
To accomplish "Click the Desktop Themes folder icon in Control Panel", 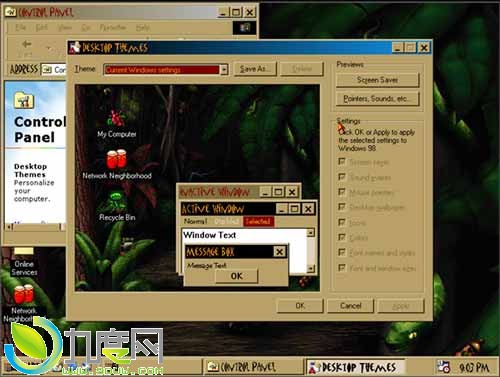I will pyautogui.click(x=24, y=101).
